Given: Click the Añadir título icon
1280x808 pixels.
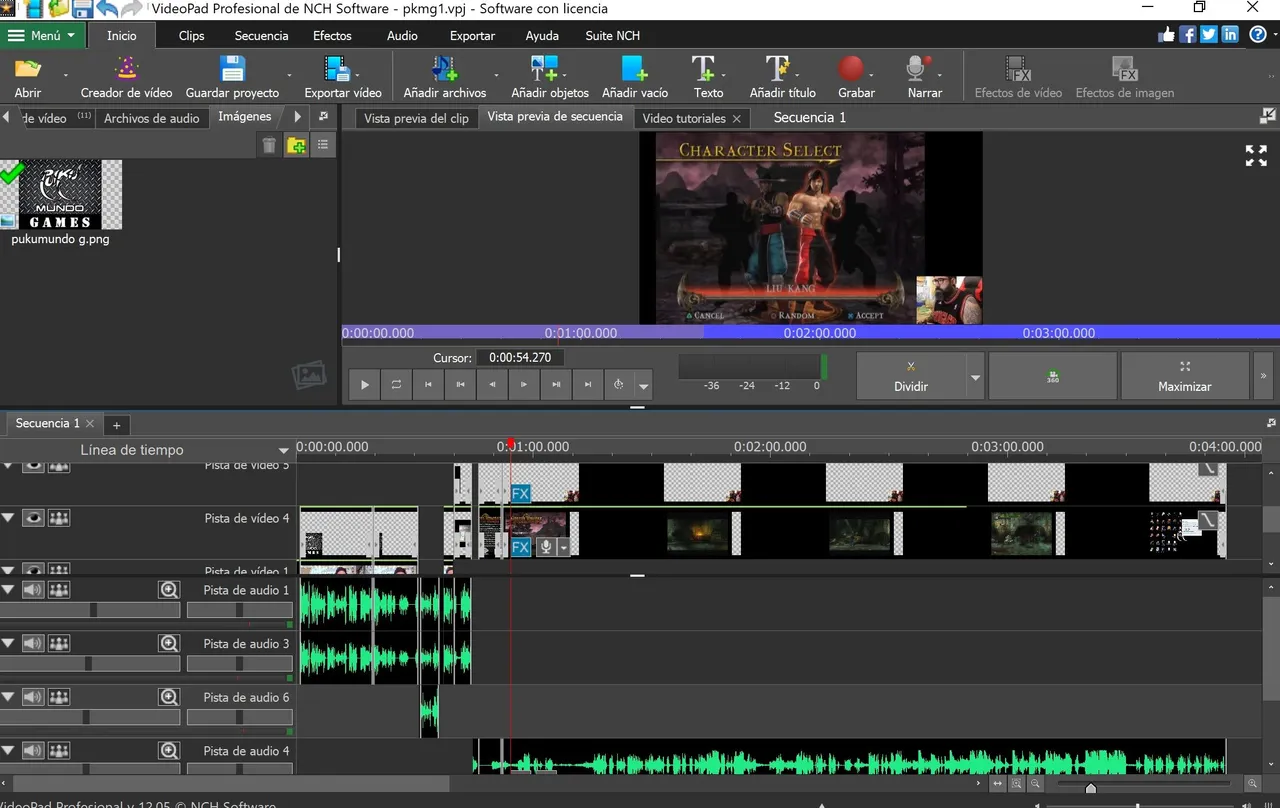Looking at the screenshot, I should (778, 69).
